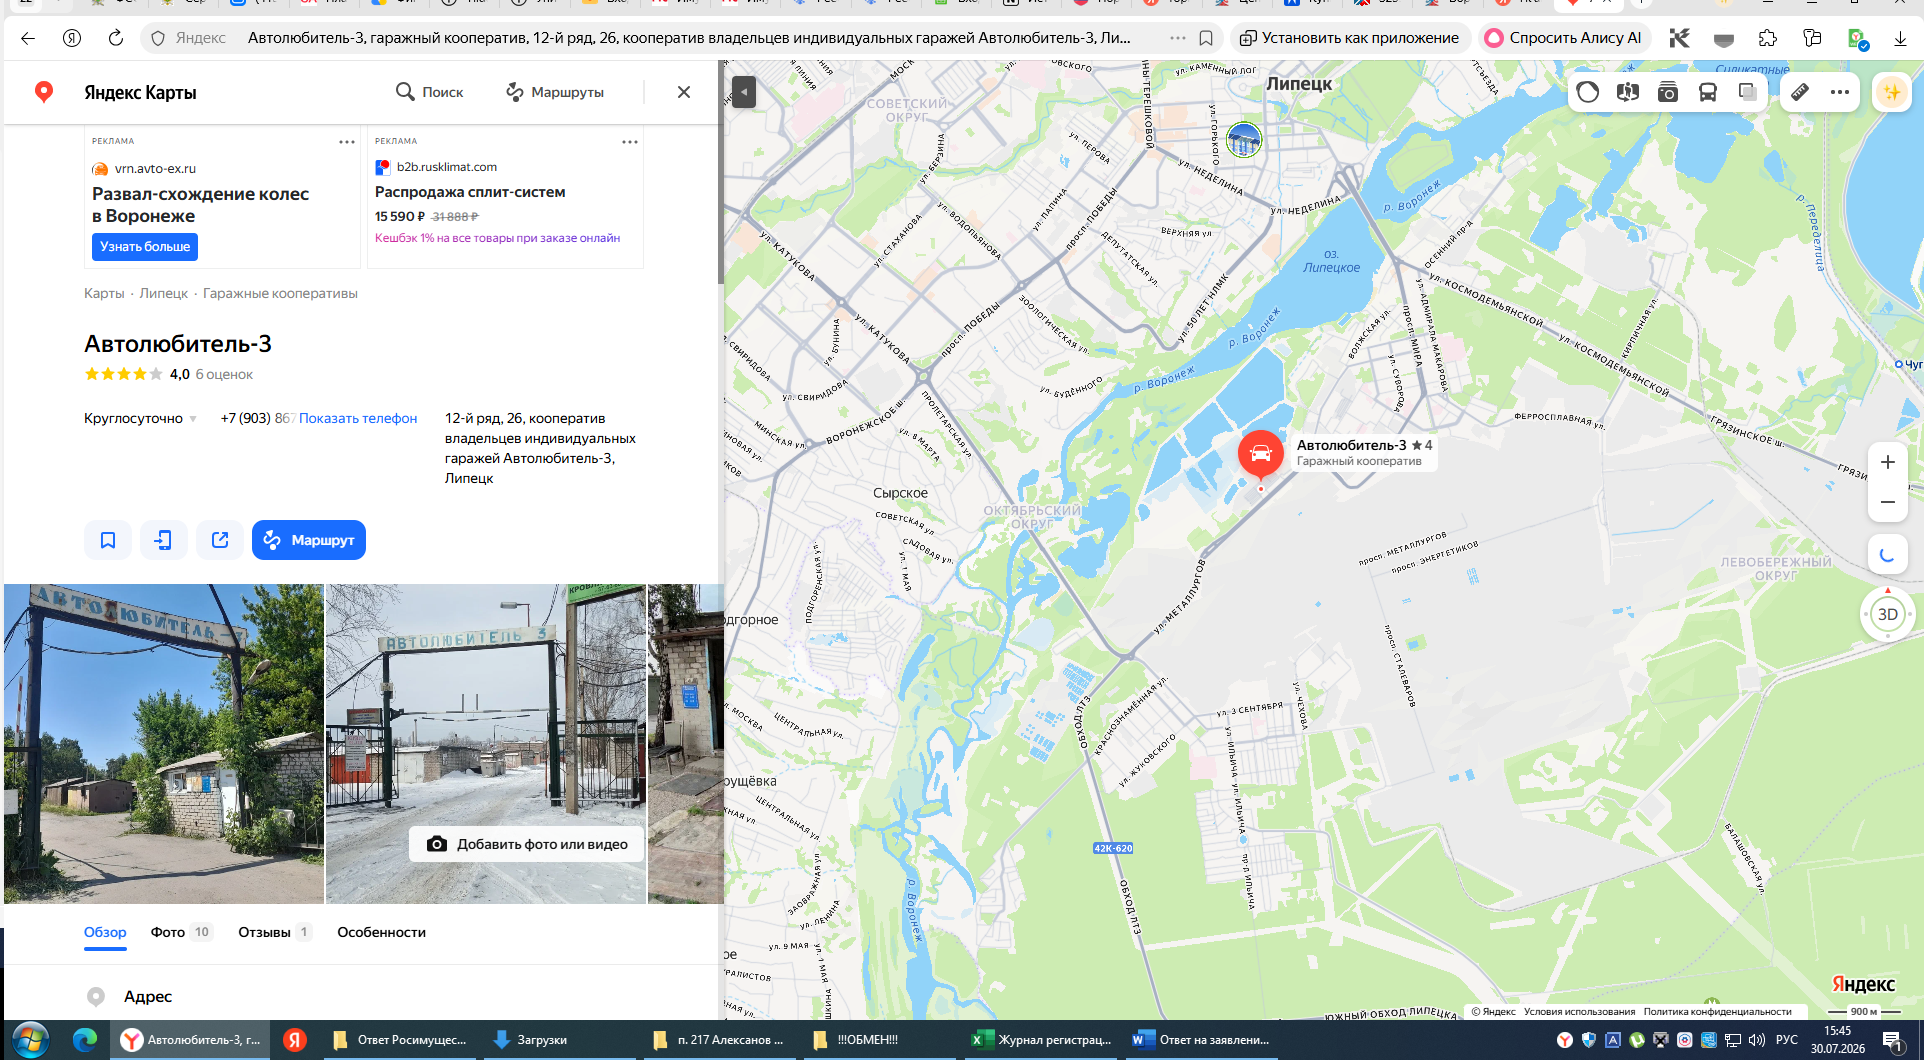Click Добавить фото или видео button
The height and width of the screenshot is (1060, 1924).
528,844
